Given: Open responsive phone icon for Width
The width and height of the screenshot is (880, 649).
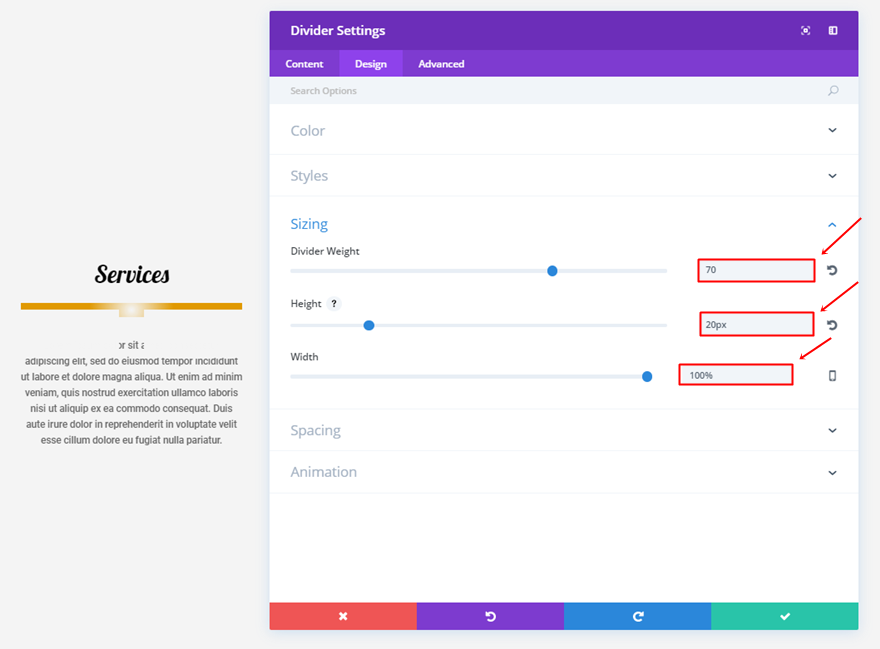Looking at the screenshot, I should point(832,376).
